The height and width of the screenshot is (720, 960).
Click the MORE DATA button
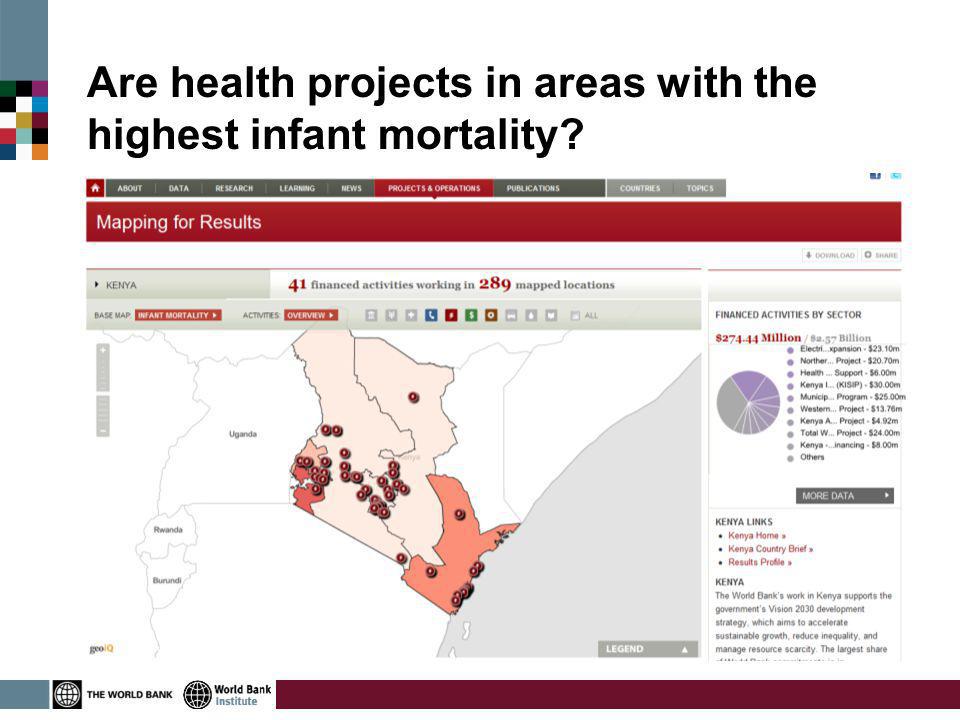[845, 496]
